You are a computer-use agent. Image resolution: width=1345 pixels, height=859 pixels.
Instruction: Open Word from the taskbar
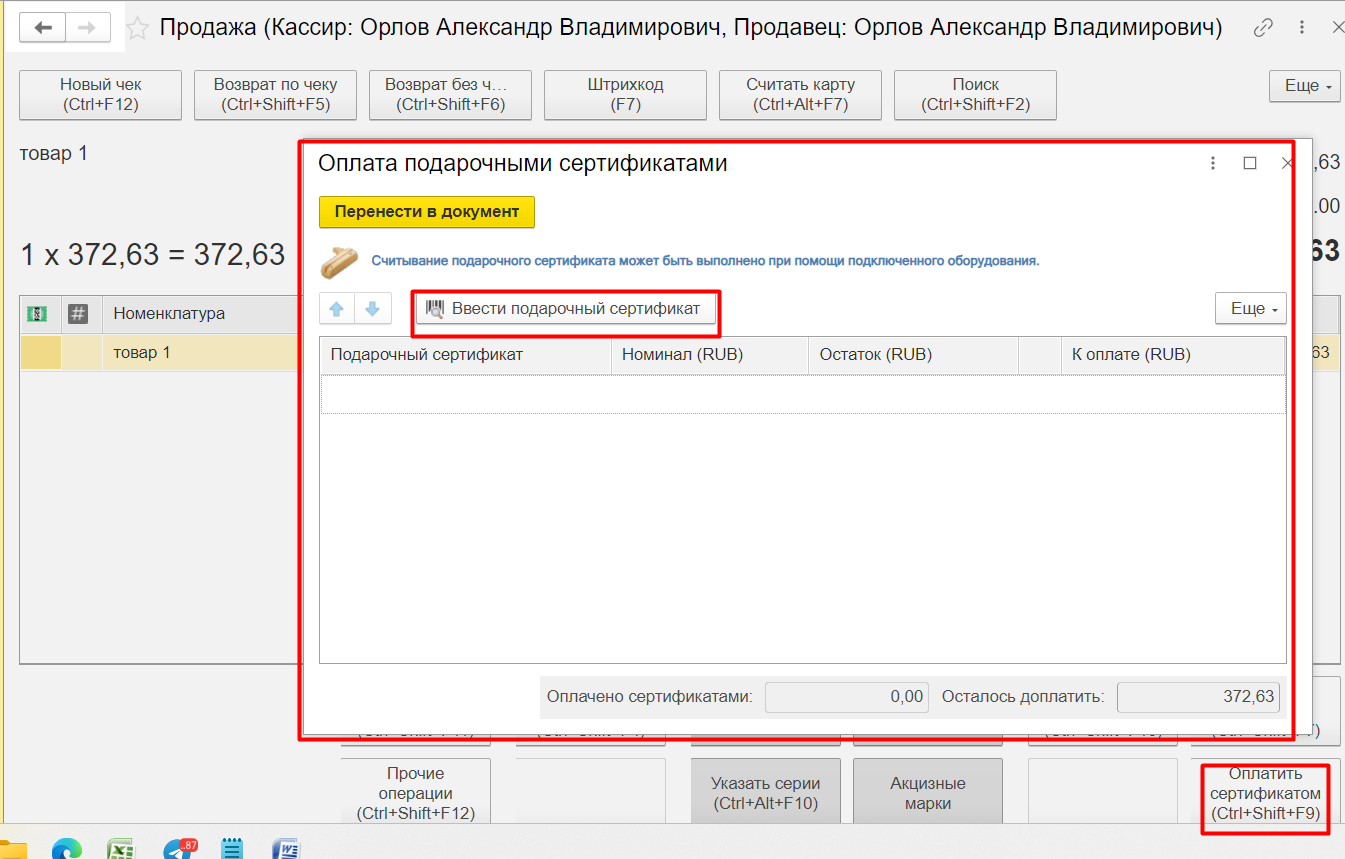tap(286, 848)
